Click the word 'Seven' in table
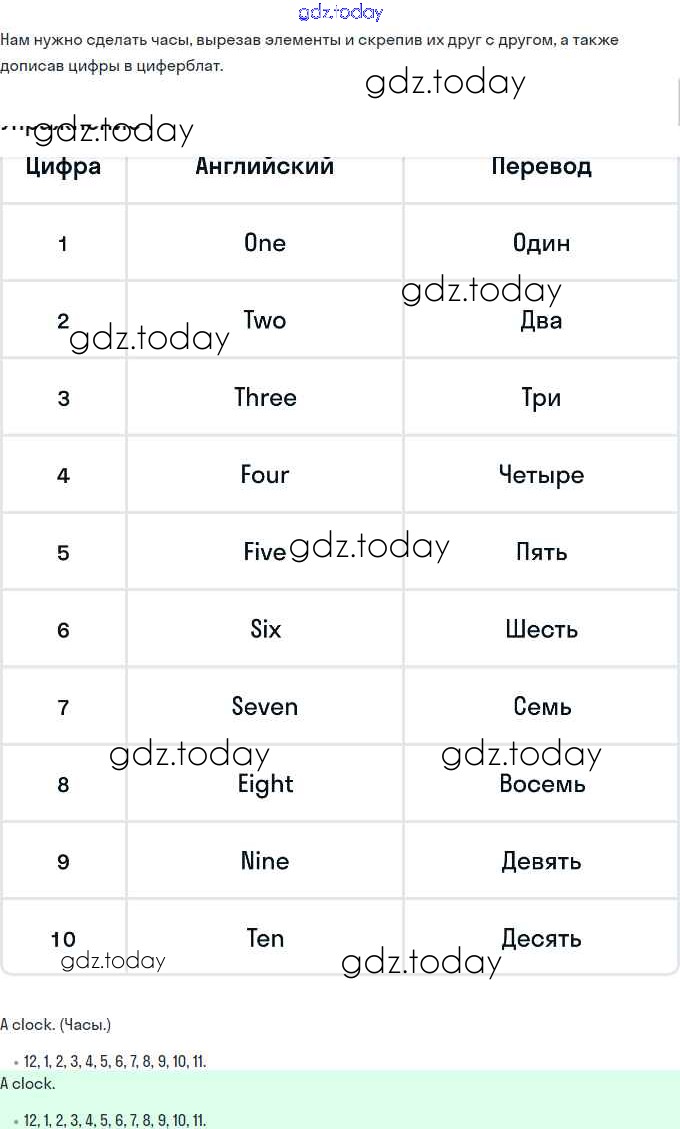 (x=265, y=707)
